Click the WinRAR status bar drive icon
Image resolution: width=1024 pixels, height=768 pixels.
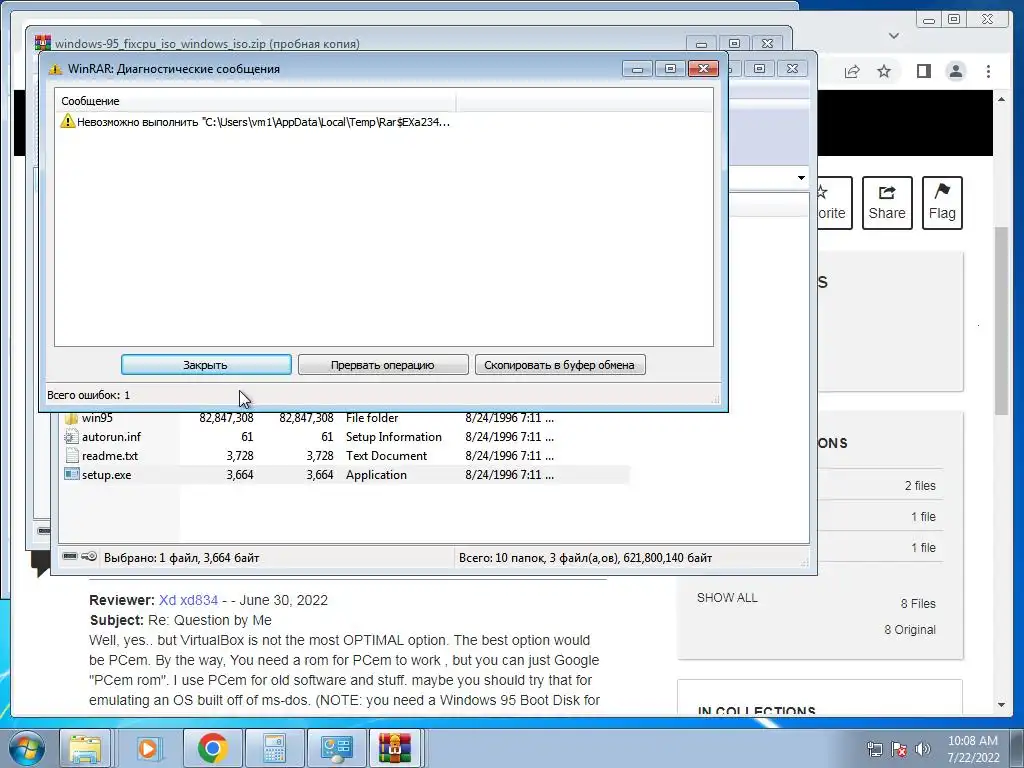[70, 556]
